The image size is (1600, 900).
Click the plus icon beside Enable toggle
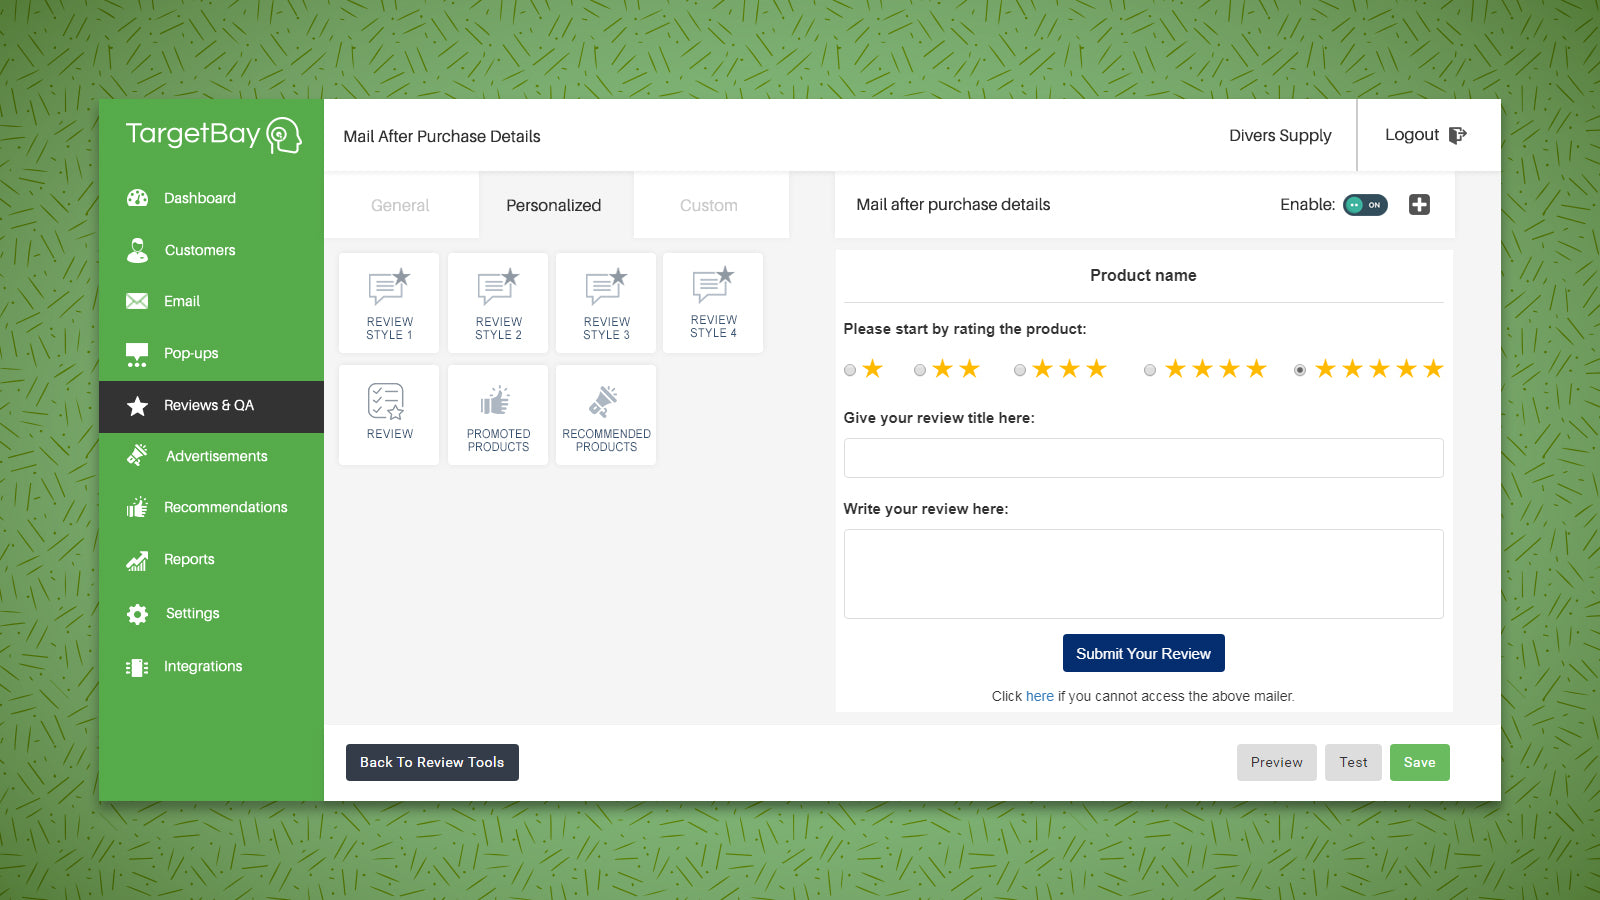[x=1419, y=205]
